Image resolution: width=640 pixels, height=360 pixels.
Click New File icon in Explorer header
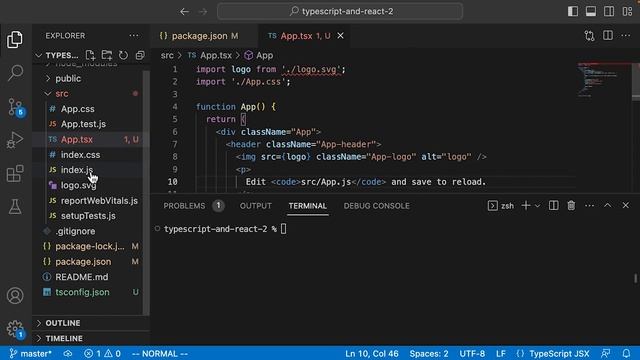pos(90,55)
